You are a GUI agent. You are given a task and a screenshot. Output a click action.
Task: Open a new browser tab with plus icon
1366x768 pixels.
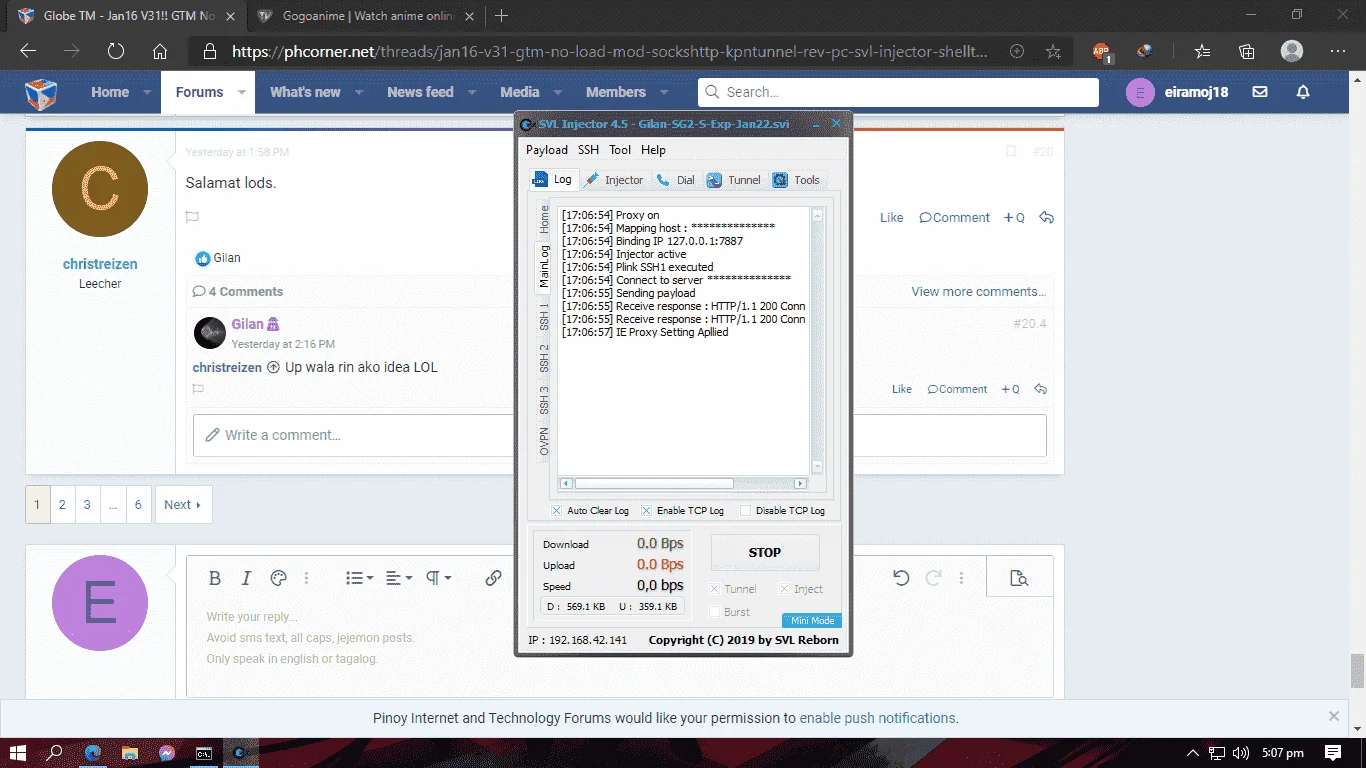click(501, 15)
